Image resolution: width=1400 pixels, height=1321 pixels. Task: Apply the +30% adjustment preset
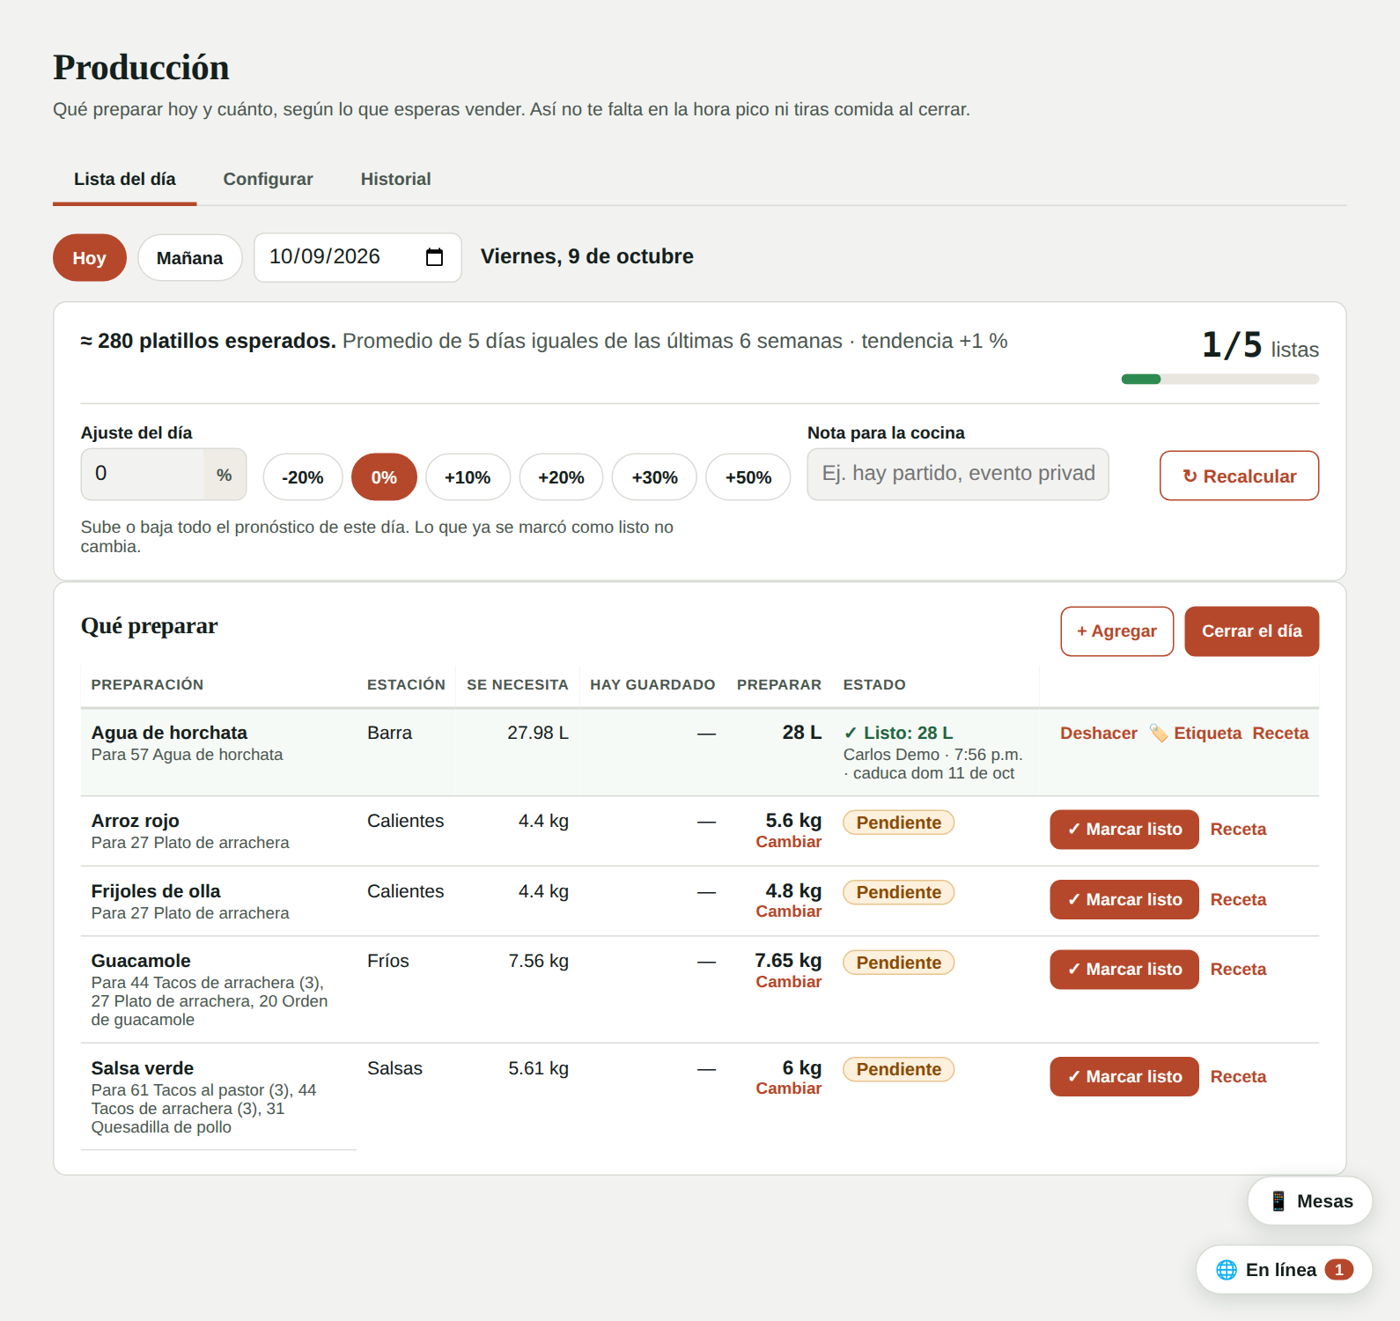pyautogui.click(x=655, y=477)
